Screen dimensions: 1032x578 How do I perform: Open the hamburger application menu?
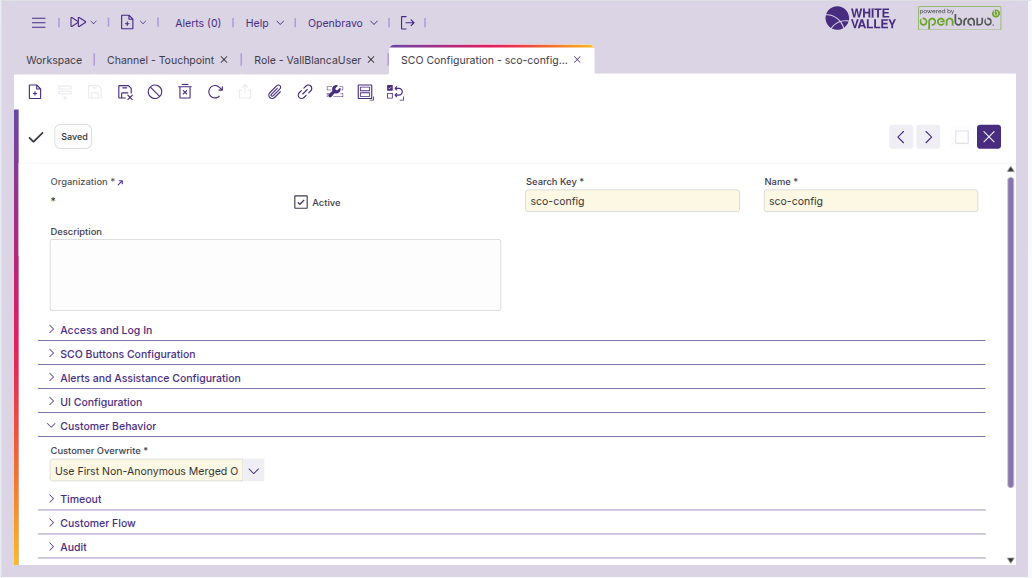[39, 22]
